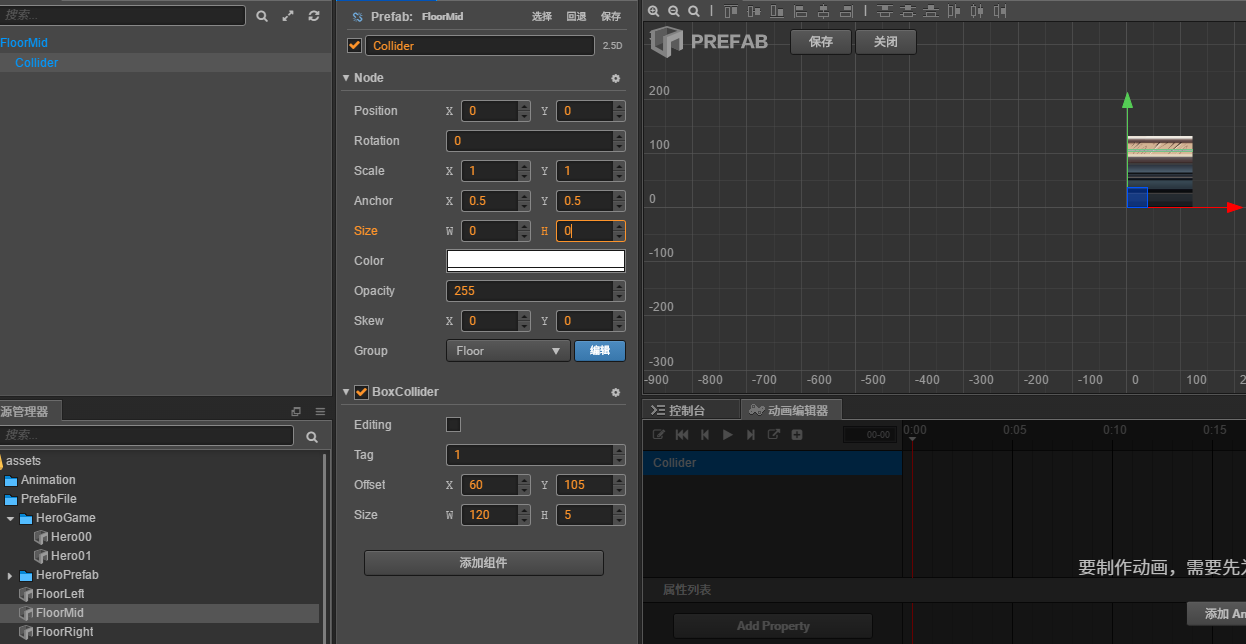The image size is (1246, 644).
Task: Click 保存 in the Prefab header
Action: (x=611, y=17)
